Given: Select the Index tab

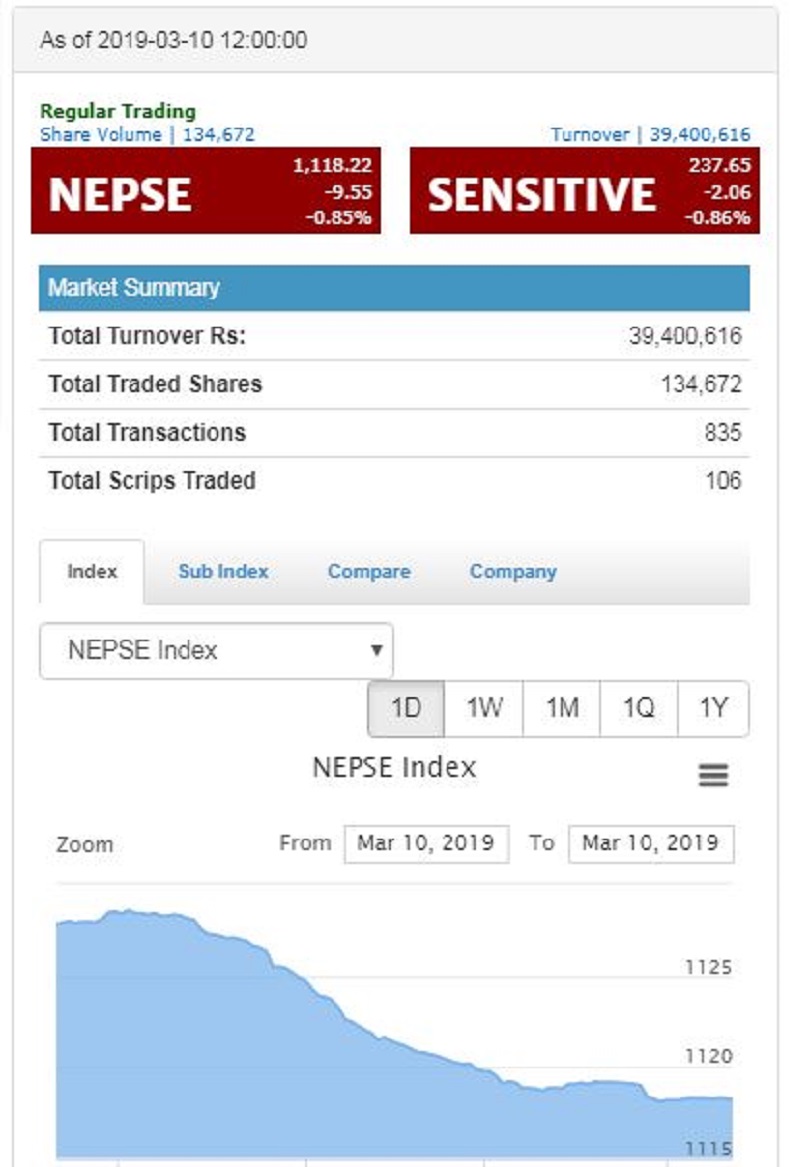Looking at the screenshot, I should [x=92, y=572].
